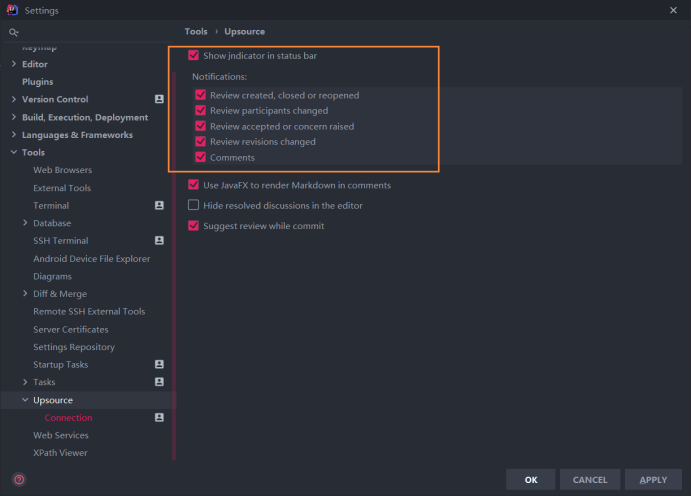Click project-level icon next to Startup Tasks
The height and width of the screenshot is (496, 691).
159,364
